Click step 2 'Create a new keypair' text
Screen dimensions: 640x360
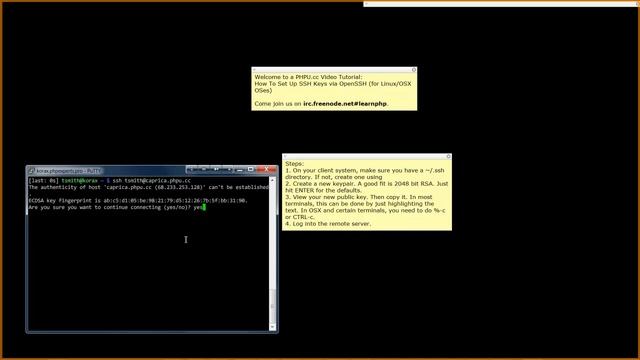click(x=367, y=187)
